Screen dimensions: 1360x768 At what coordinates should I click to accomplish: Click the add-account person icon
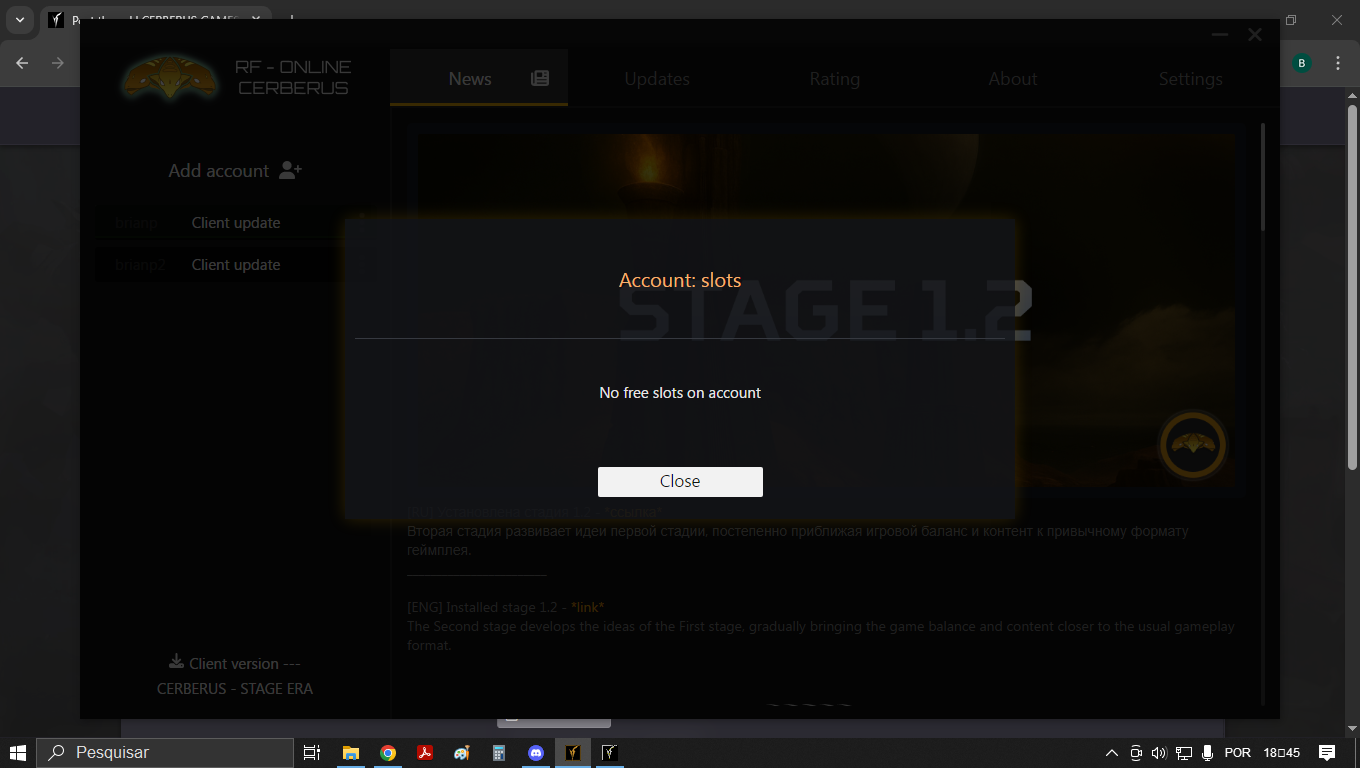pos(290,170)
